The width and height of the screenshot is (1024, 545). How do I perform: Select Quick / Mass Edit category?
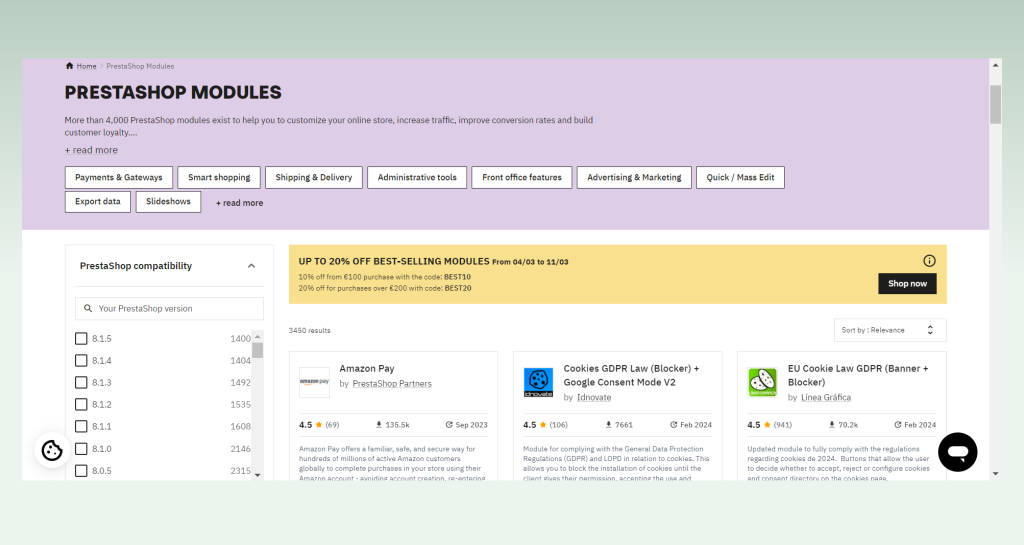741,178
